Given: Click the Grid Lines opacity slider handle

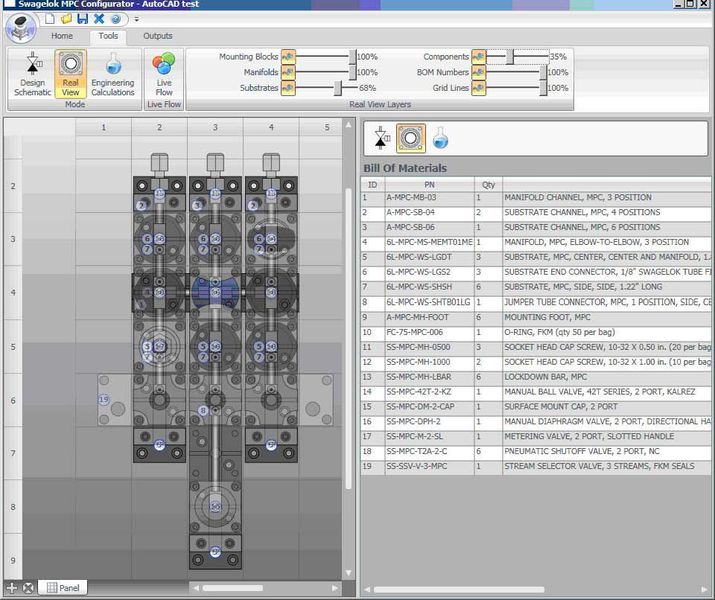Looking at the screenshot, I should click(543, 88).
